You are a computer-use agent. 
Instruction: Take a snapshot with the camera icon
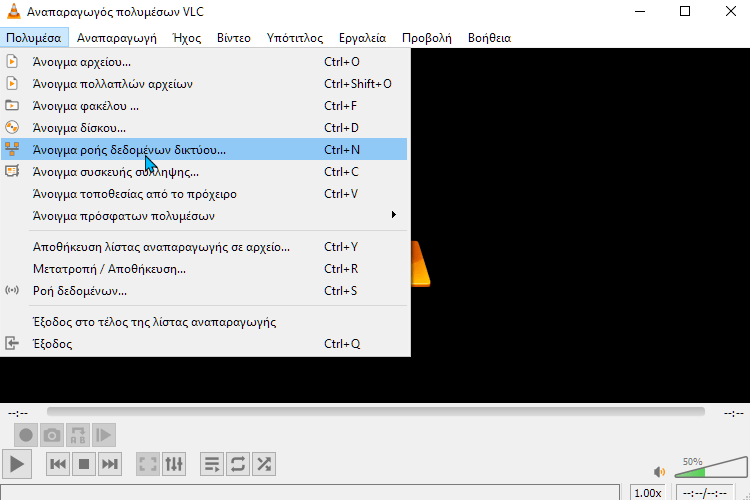coord(52,435)
